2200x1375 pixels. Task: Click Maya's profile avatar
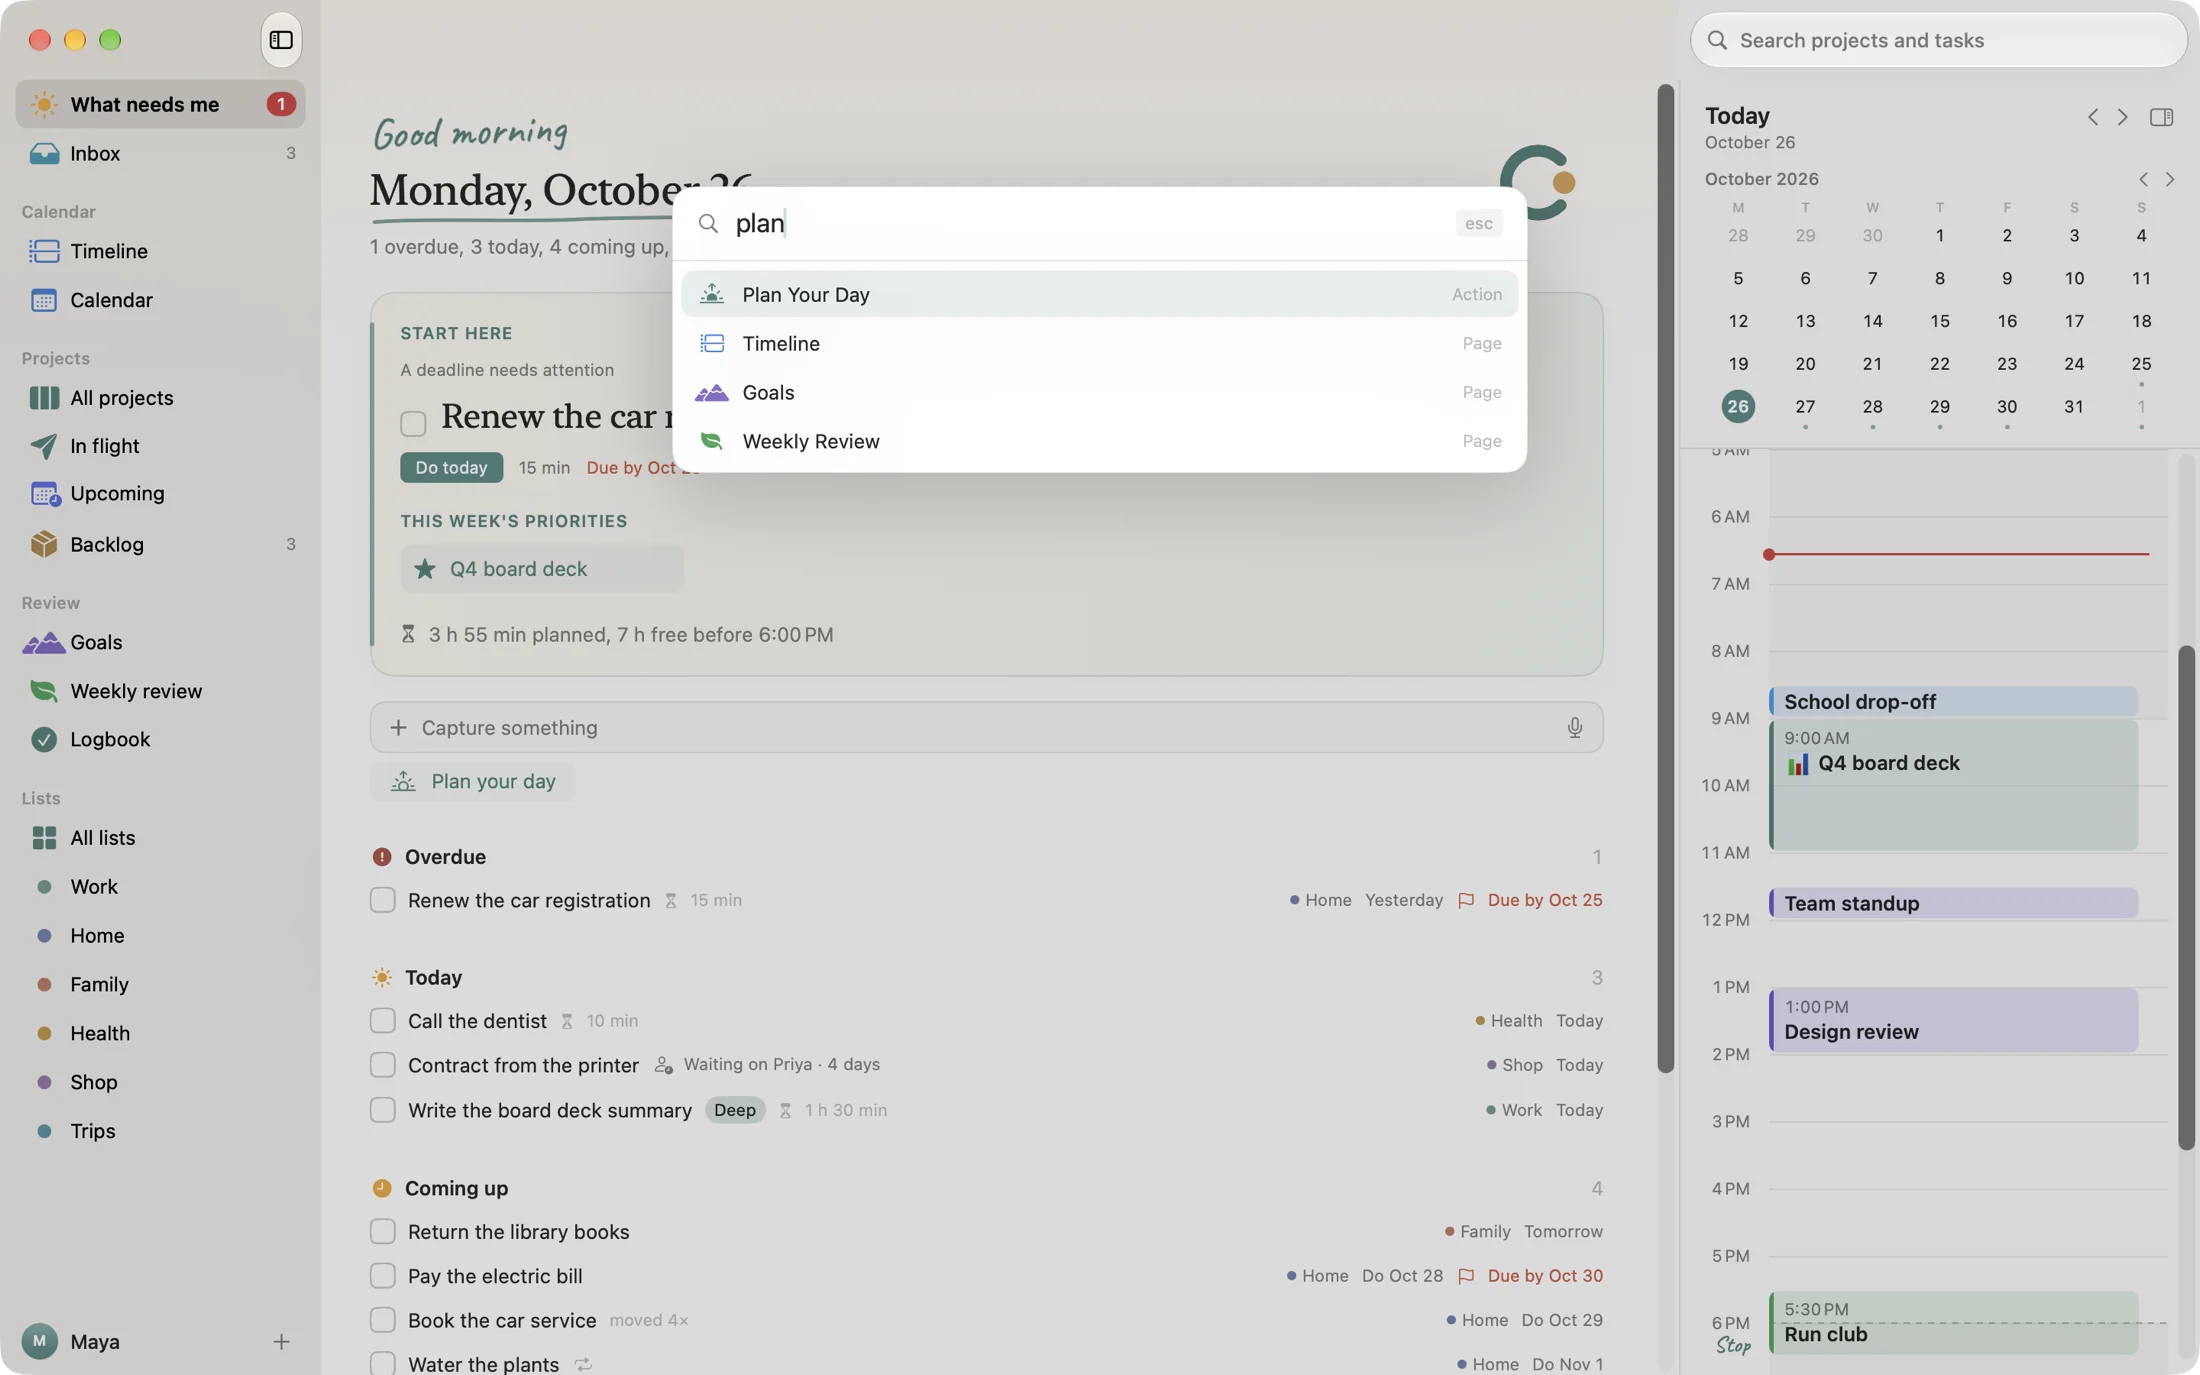pos(39,1342)
